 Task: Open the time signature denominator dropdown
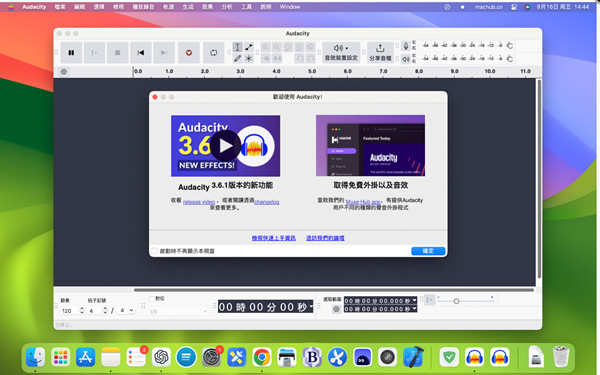(126, 310)
